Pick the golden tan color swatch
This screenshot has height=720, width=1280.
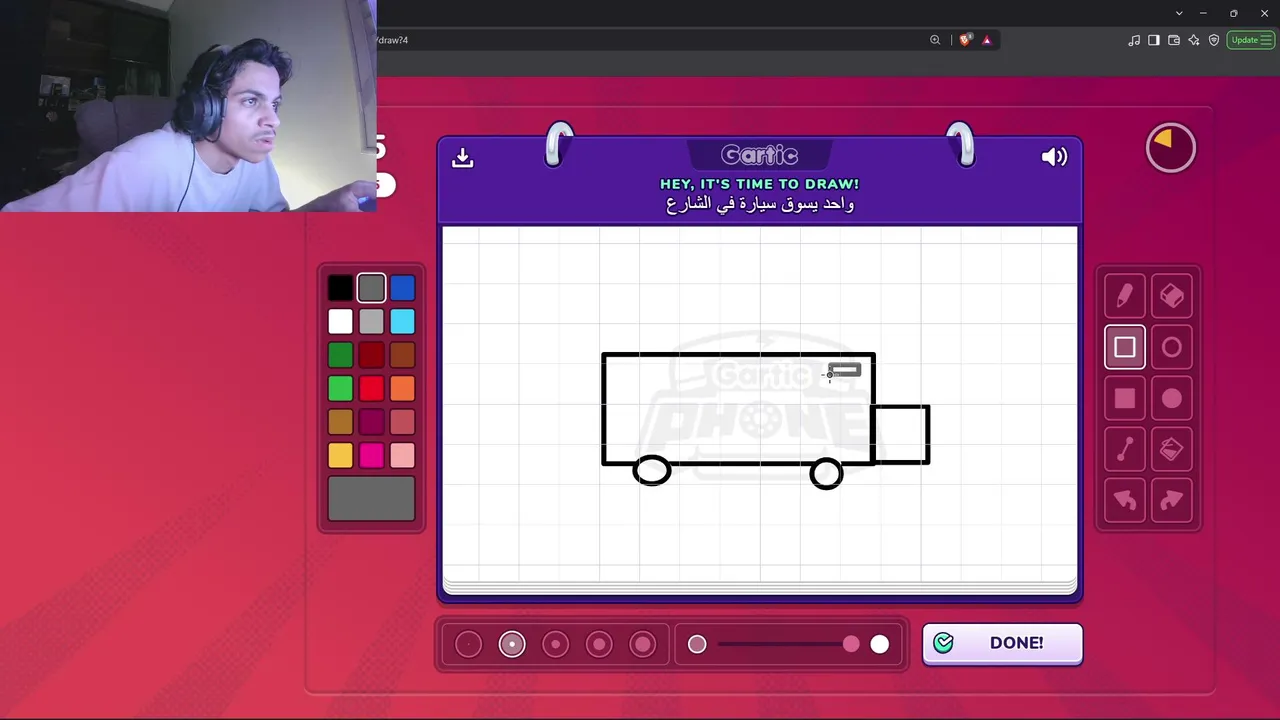point(340,422)
